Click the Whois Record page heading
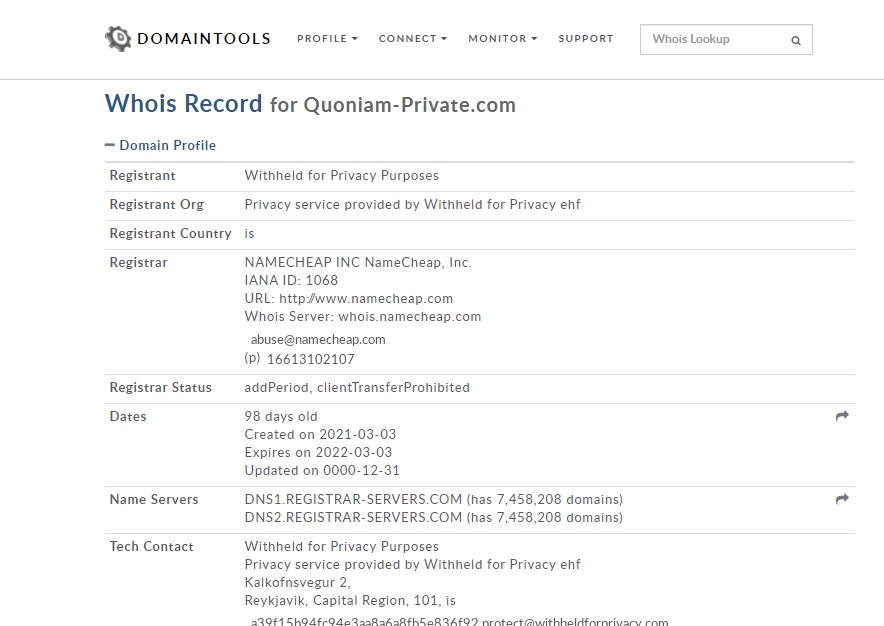The image size is (884, 626). pyautogui.click(x=183, y=104)
